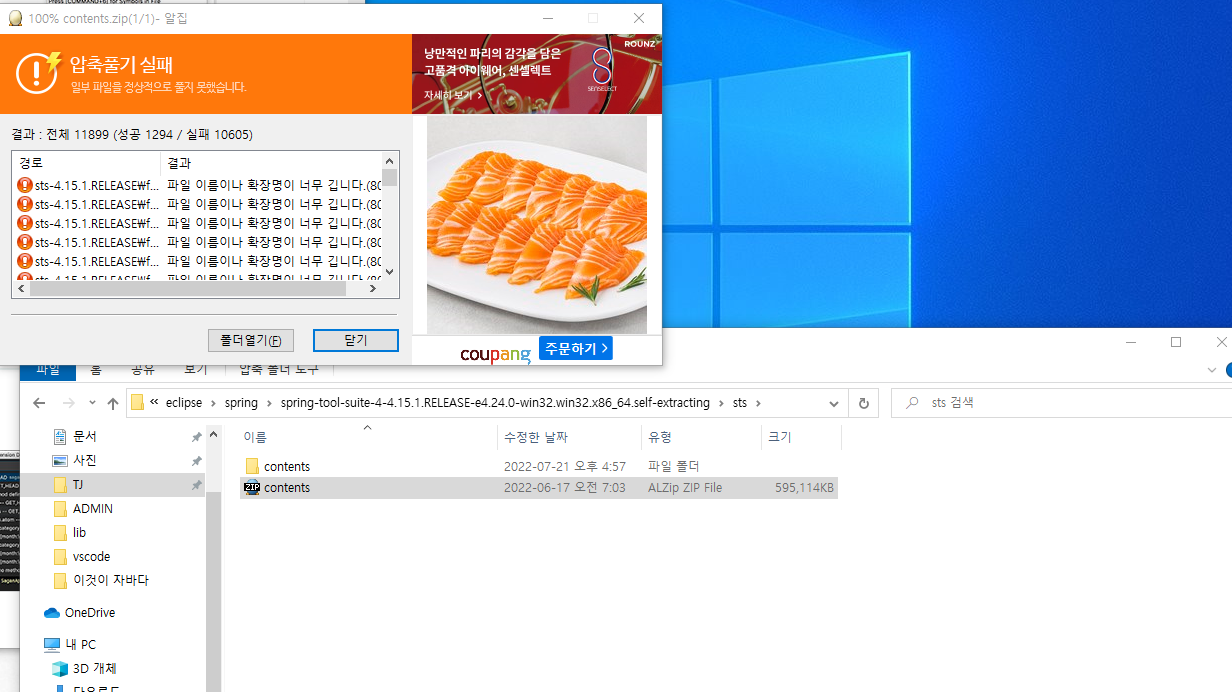
Task: Click 내 PC in navigation pane
Action: pos(80,645)
